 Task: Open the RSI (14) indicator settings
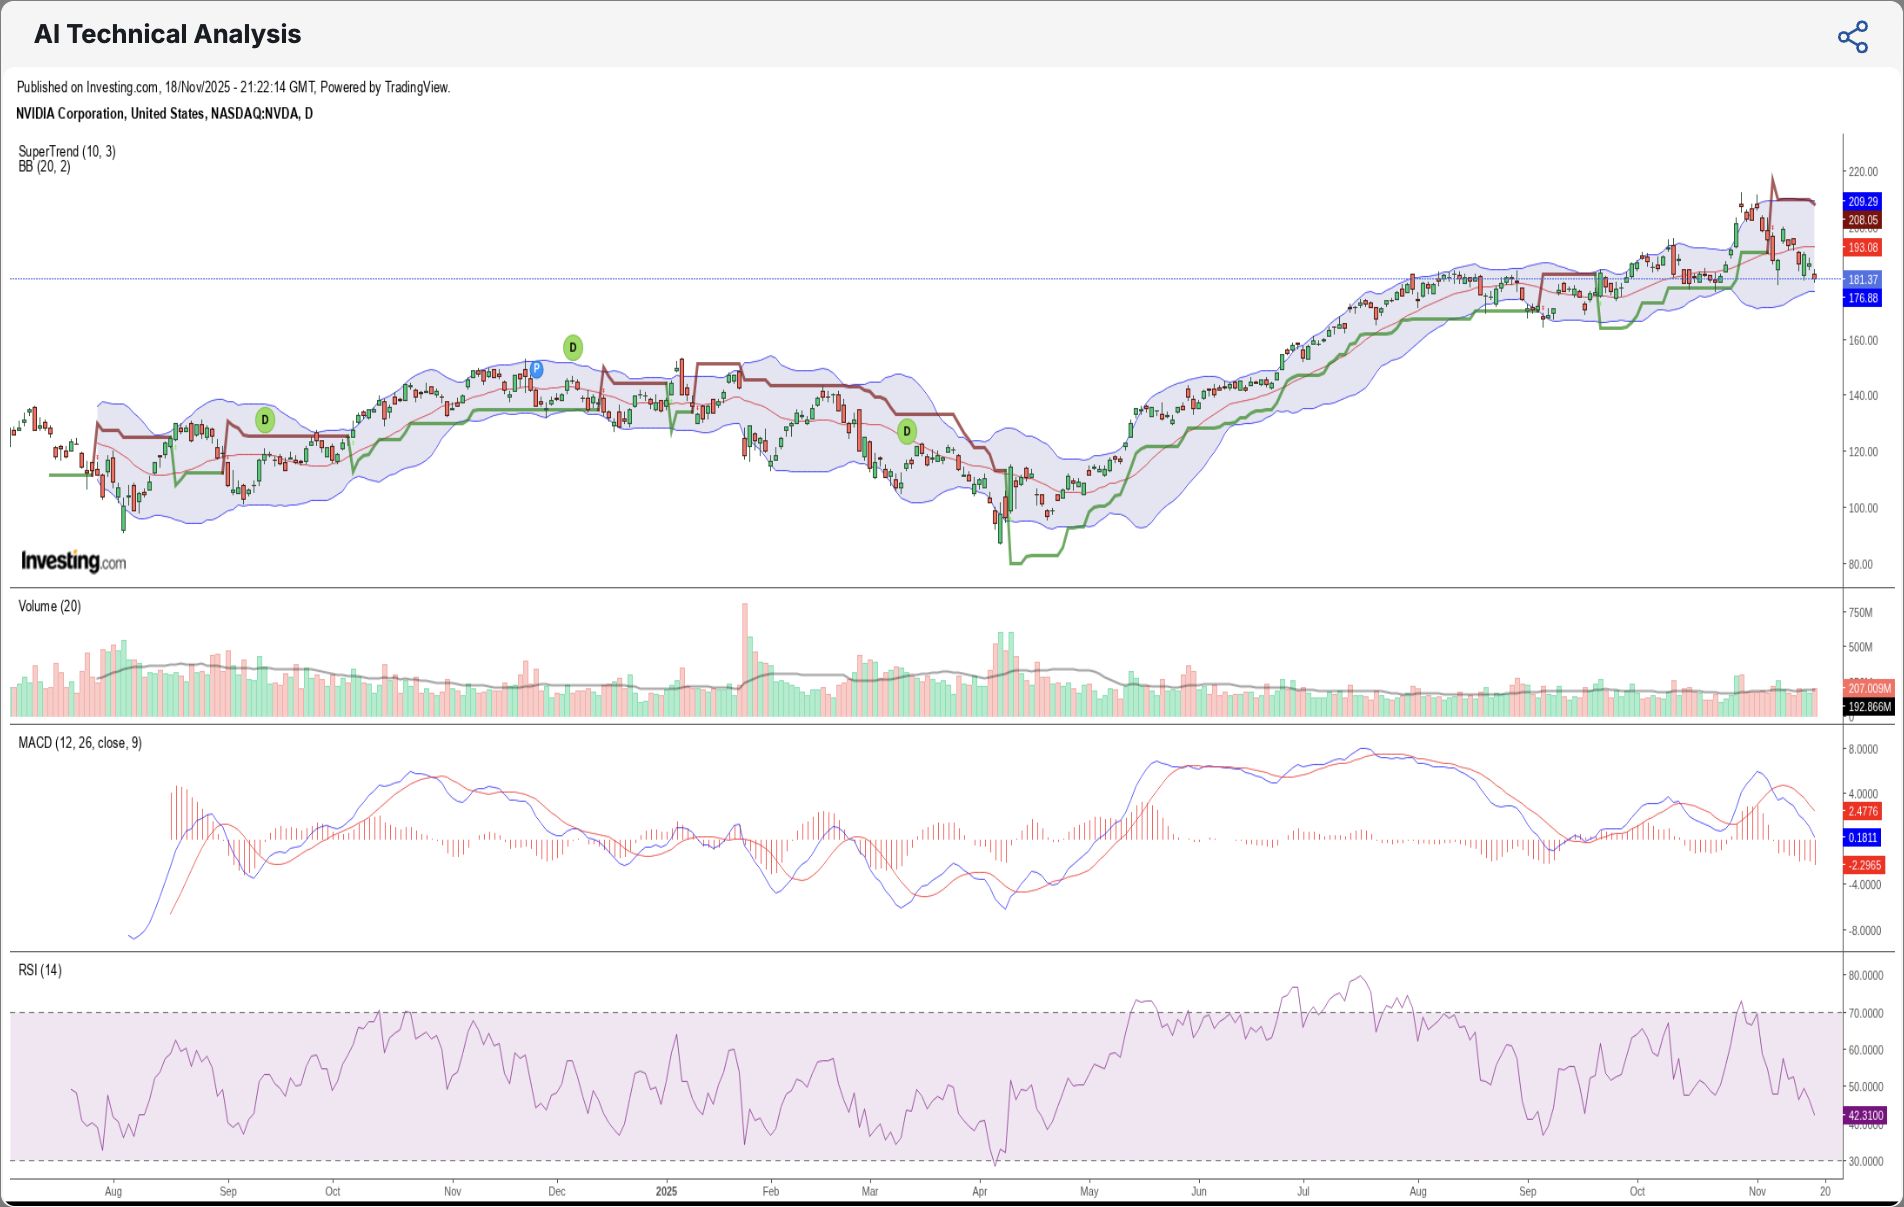(38, 969)
